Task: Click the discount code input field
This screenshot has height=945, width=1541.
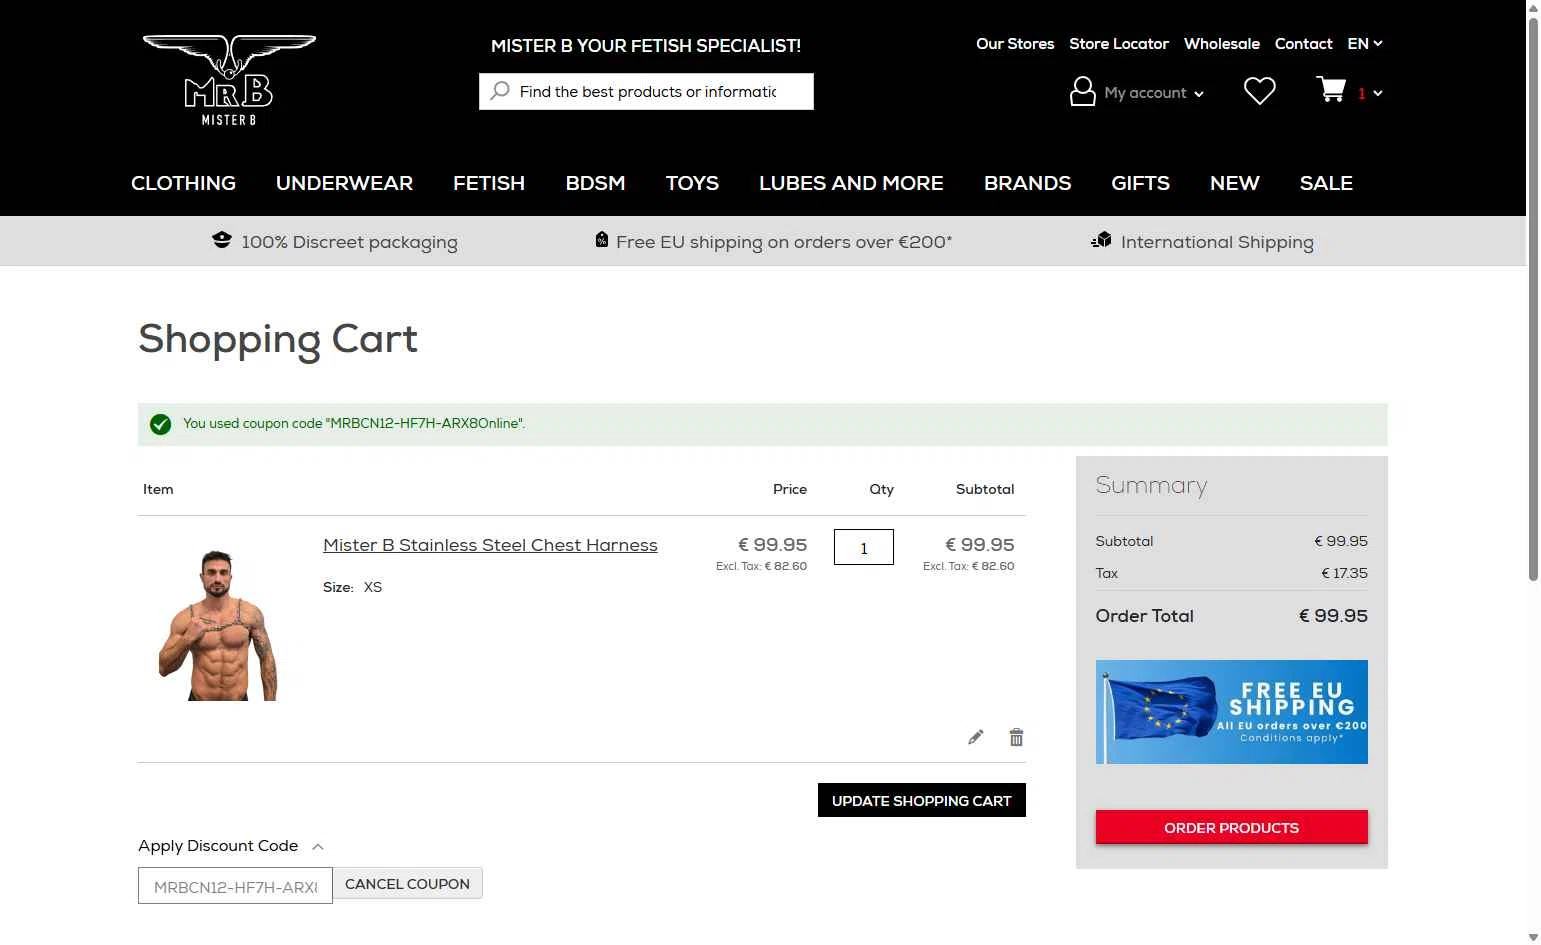Action: pos(235,886)
